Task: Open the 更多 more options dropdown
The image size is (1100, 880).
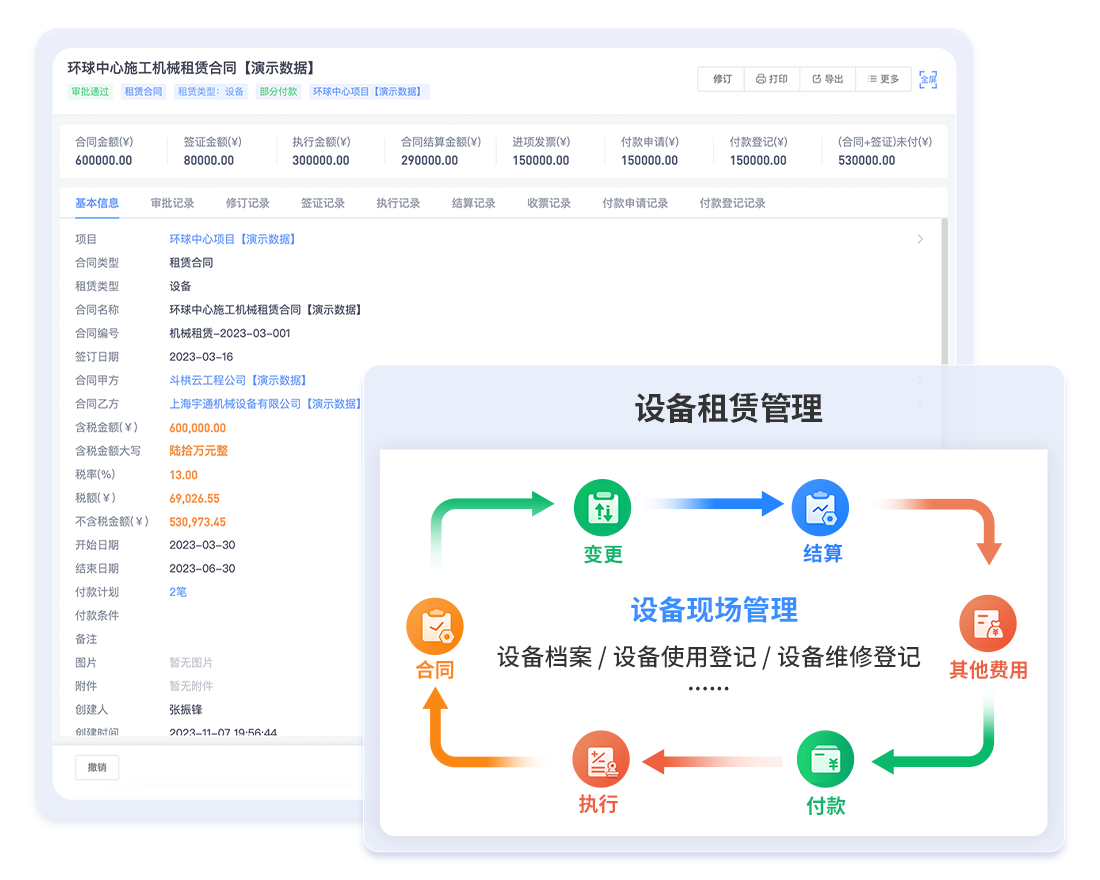Action: [883, 79]
